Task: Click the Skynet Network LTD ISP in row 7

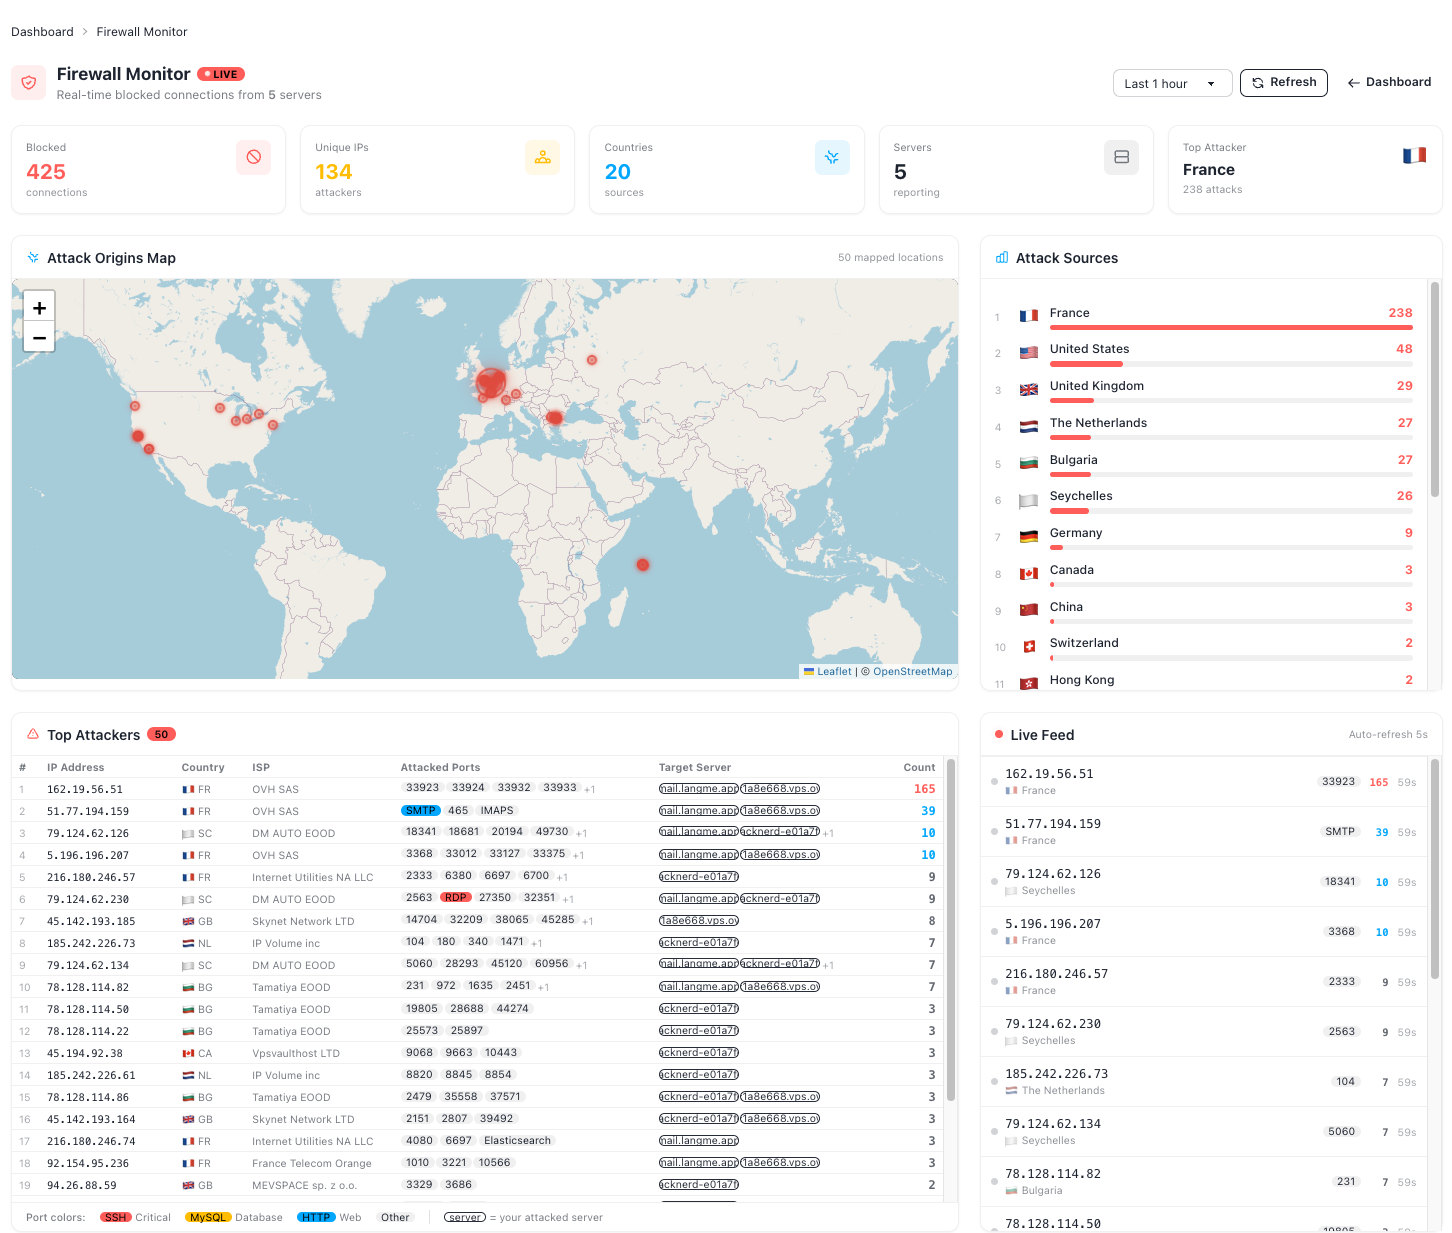Action: pos(303,921)
